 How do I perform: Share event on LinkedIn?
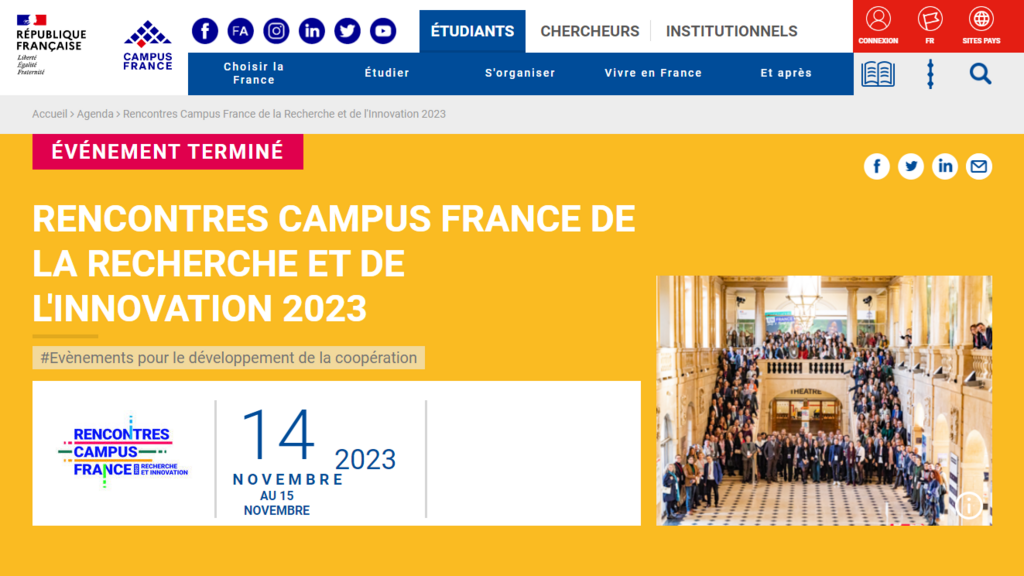tap(944, 167)
